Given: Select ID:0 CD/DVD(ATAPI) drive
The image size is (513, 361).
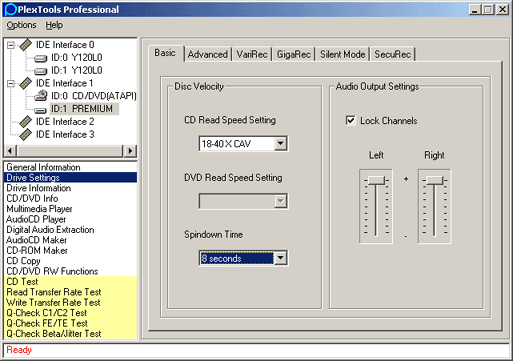Looking at the screenshot, I should [94, 96].
